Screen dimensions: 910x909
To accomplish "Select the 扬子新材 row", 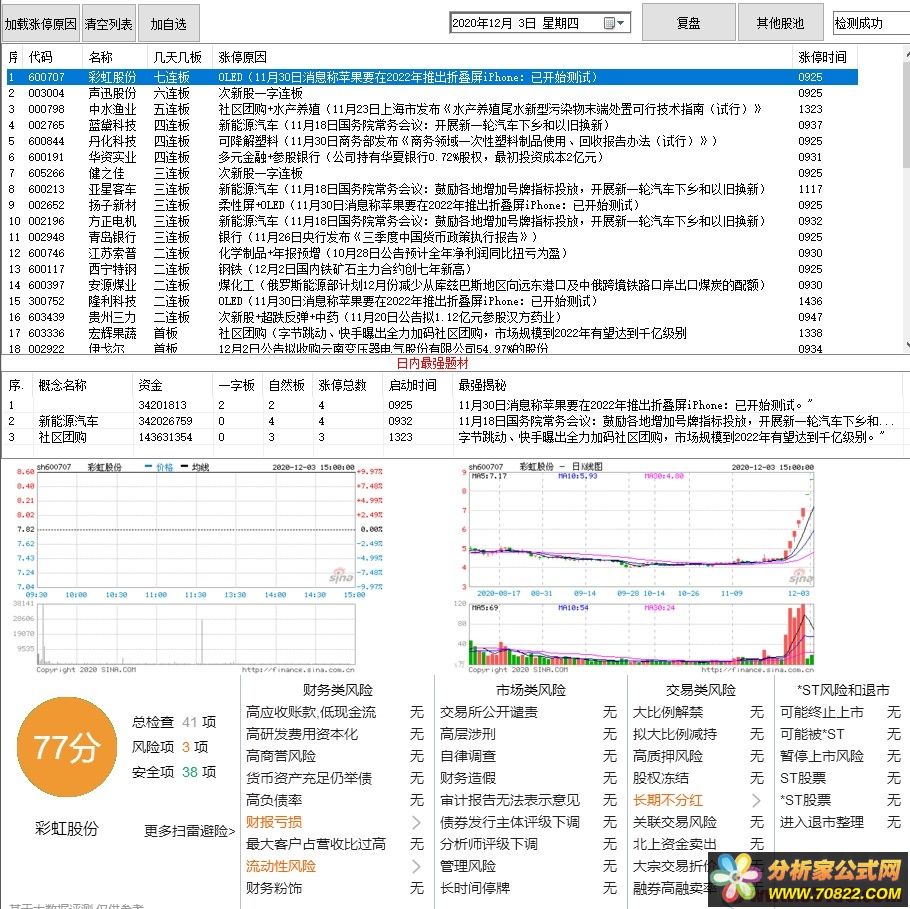I will [x=432, y=205].
